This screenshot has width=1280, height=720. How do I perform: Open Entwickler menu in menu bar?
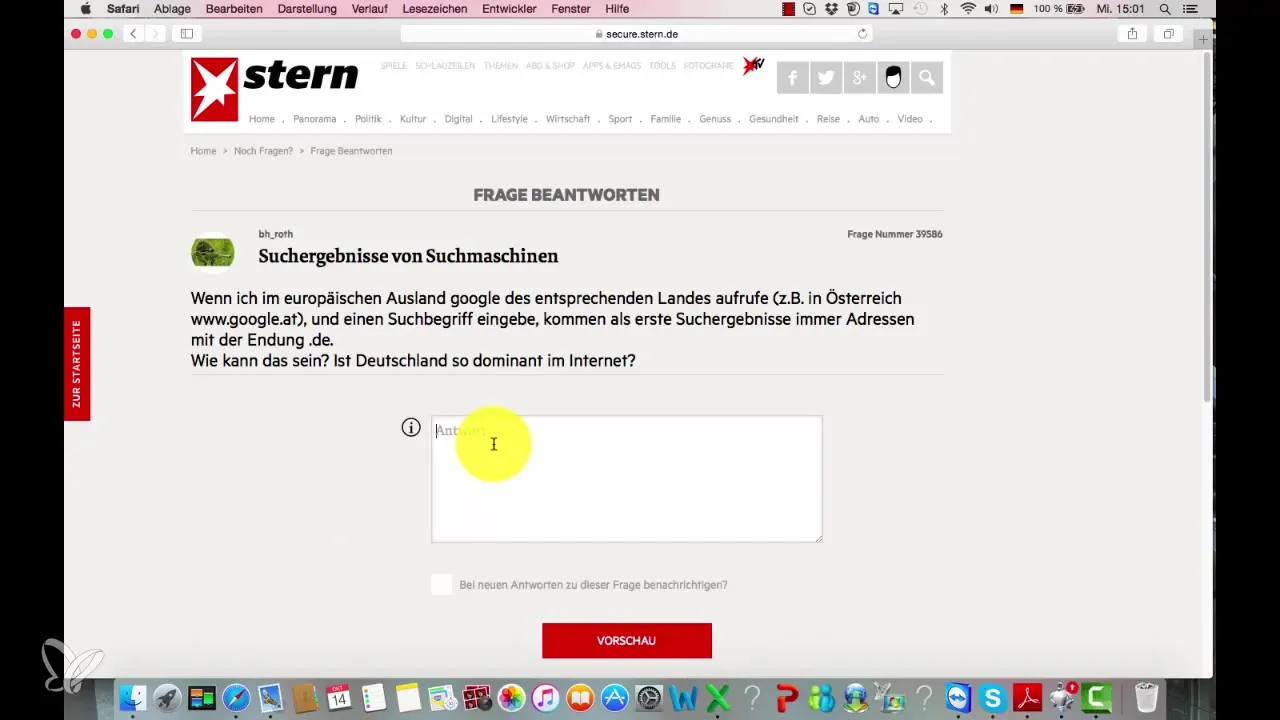(510, 9)
